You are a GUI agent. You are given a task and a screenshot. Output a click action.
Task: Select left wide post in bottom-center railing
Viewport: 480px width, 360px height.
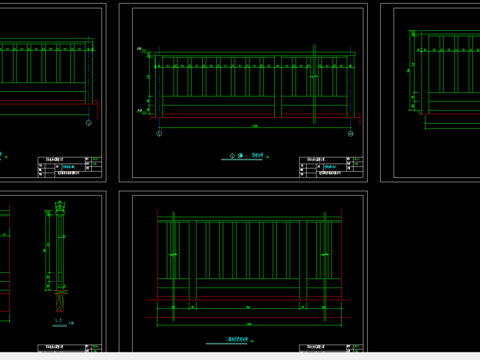[193, 260]
